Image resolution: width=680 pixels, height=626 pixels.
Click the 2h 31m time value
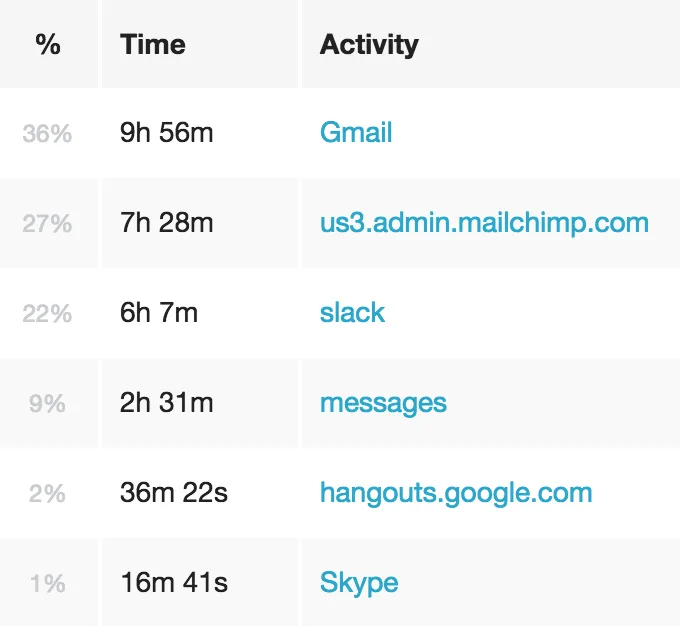(166, 403)
